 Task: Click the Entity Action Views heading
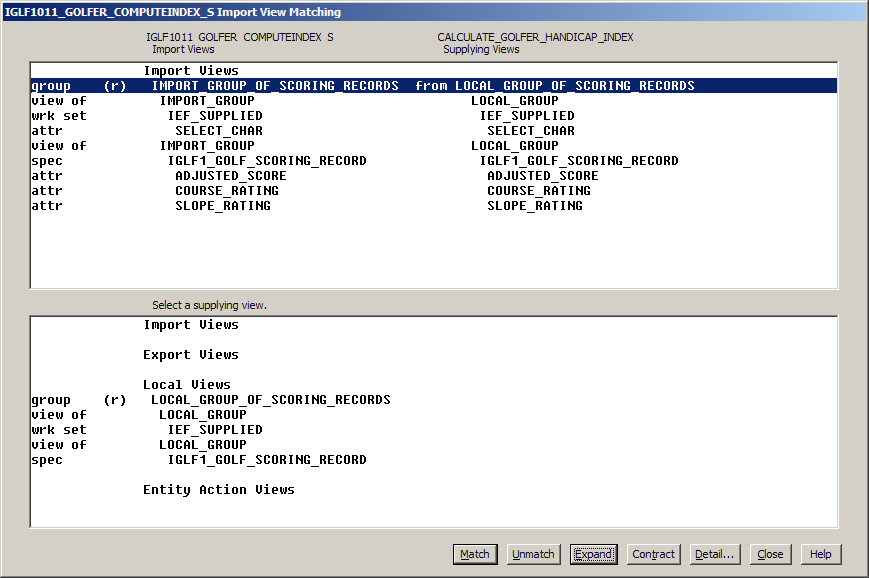tap(219, 490)
